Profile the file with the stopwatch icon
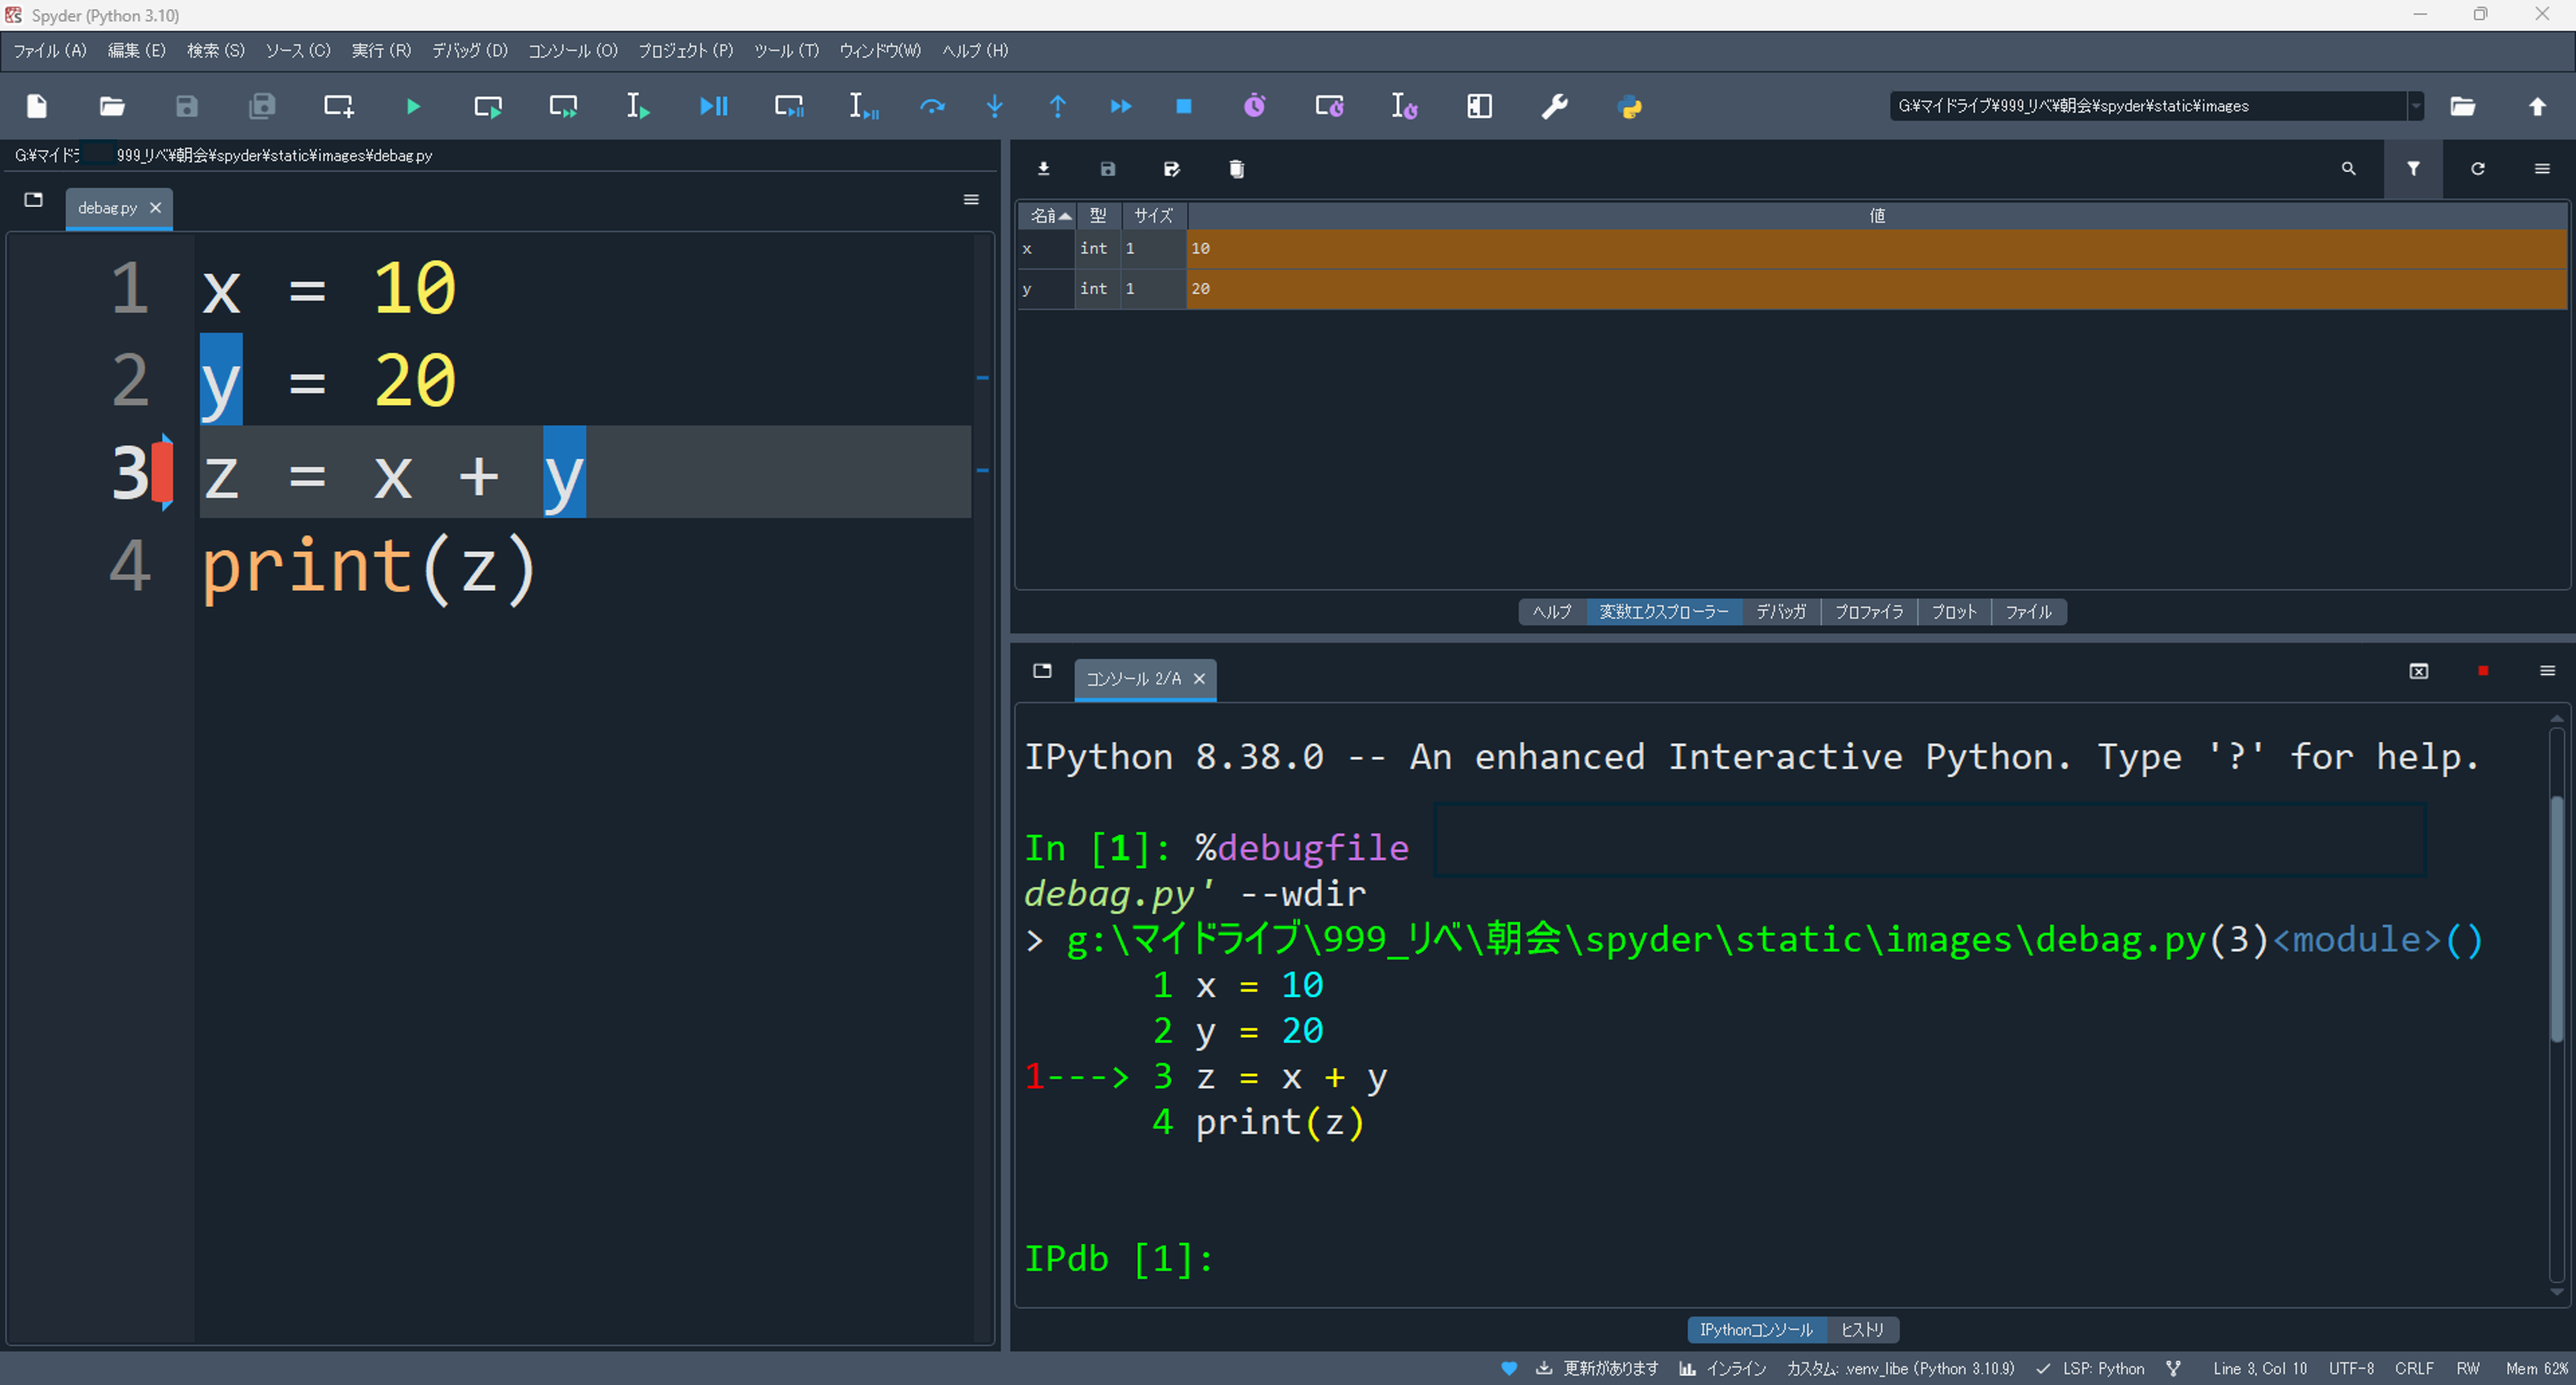2576x1385 pixels. tap(1254, 106)
